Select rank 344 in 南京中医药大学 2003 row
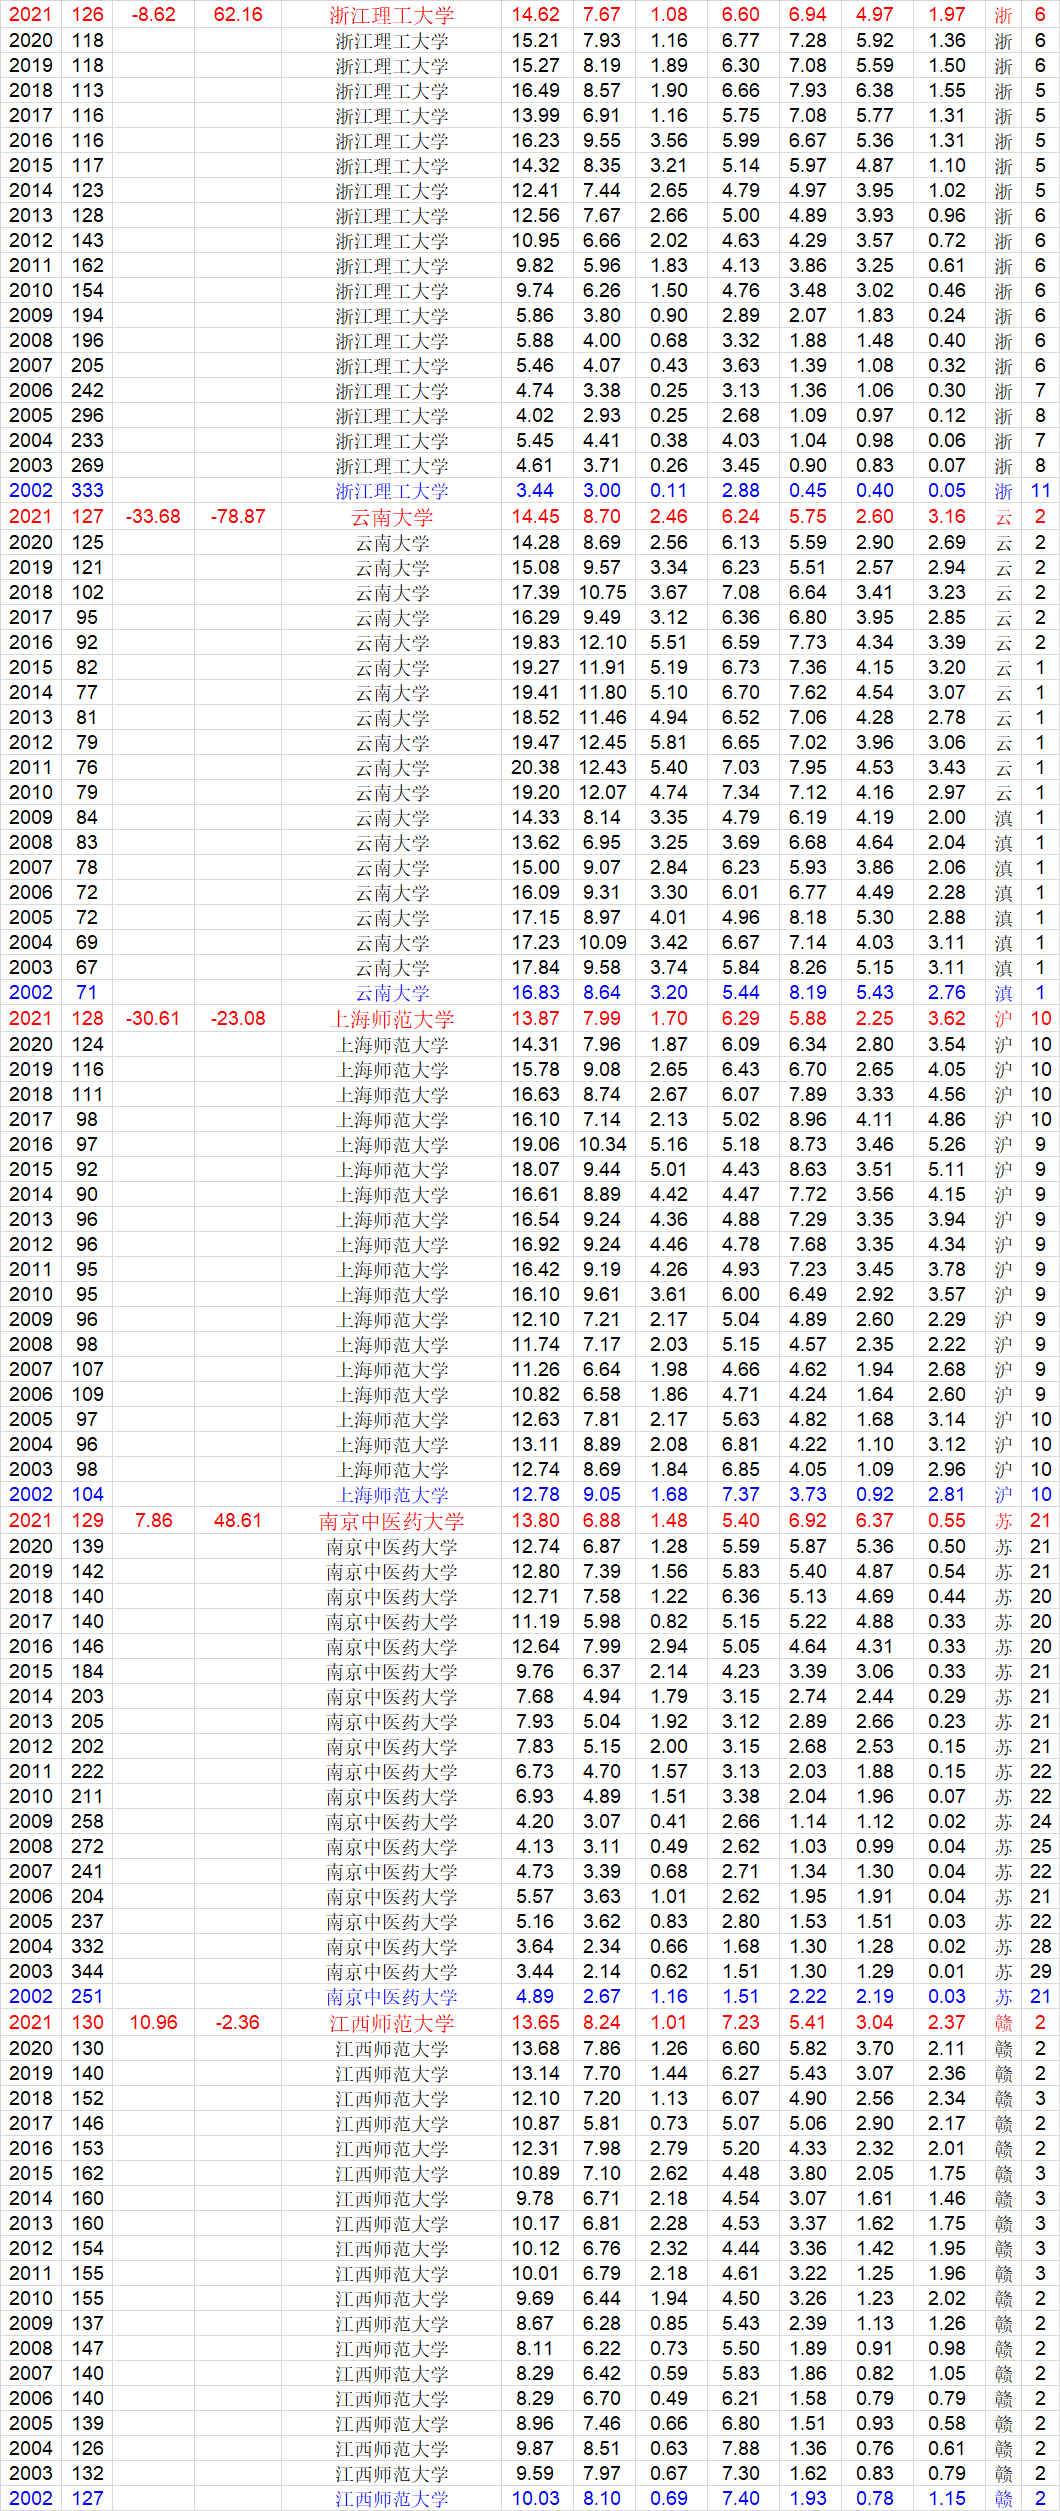 coord(87,1972)
